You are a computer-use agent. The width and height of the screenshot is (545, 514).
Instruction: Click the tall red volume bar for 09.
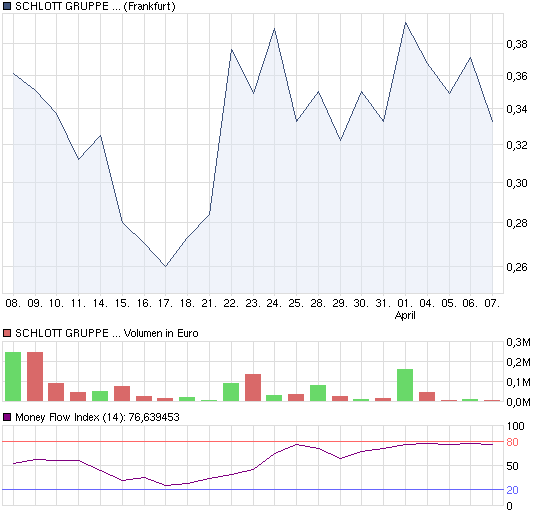[x=35, y=377]
